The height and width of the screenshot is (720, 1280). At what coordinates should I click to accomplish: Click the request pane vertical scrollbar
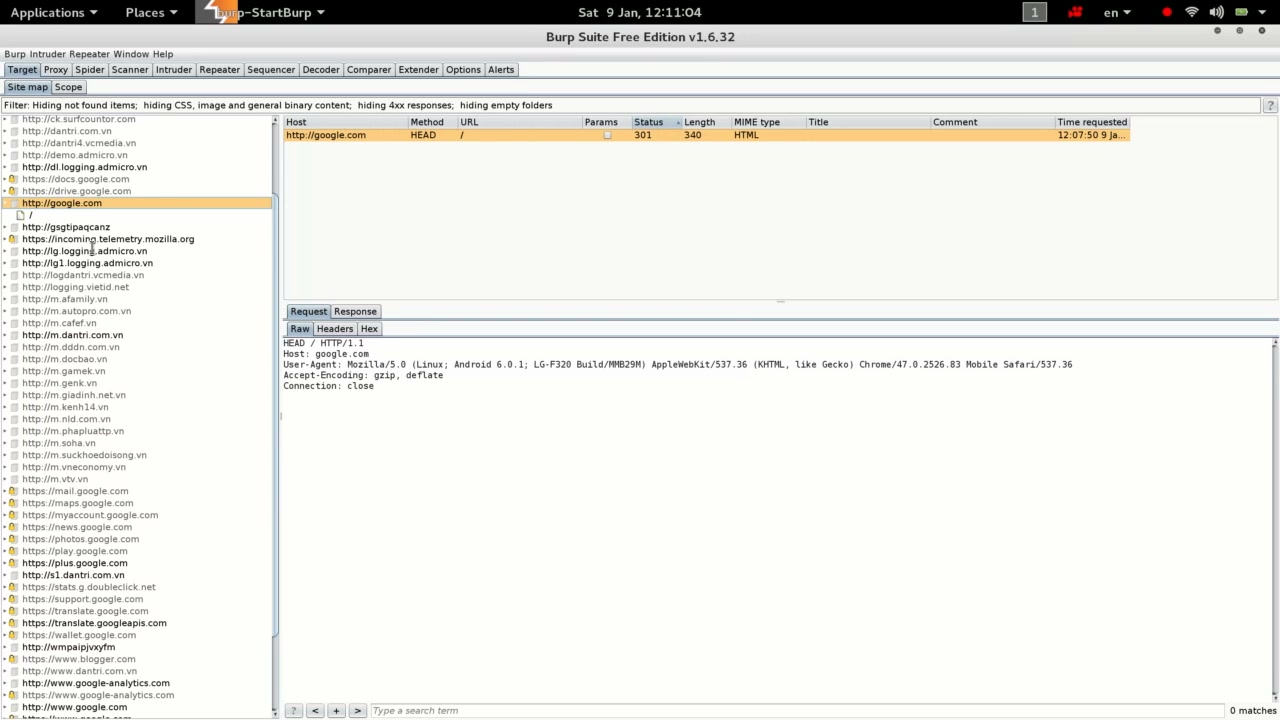[1275, 518]
